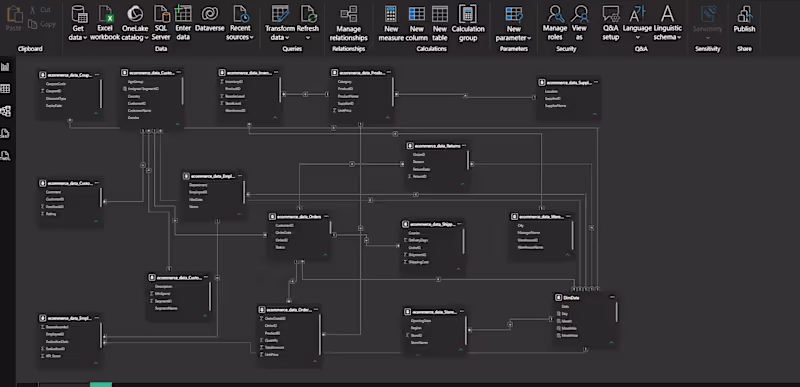Collapse the Coupons table card chevron
This screenshot has height=387, width=800.
(x=96, y=113)
